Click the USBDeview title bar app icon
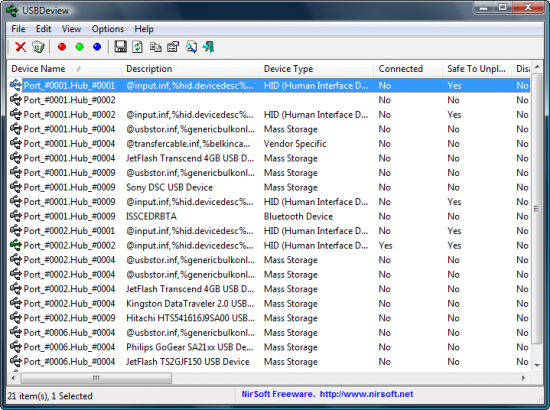The height and width of the screenshot is (410, 550). (x=12, y=11)
